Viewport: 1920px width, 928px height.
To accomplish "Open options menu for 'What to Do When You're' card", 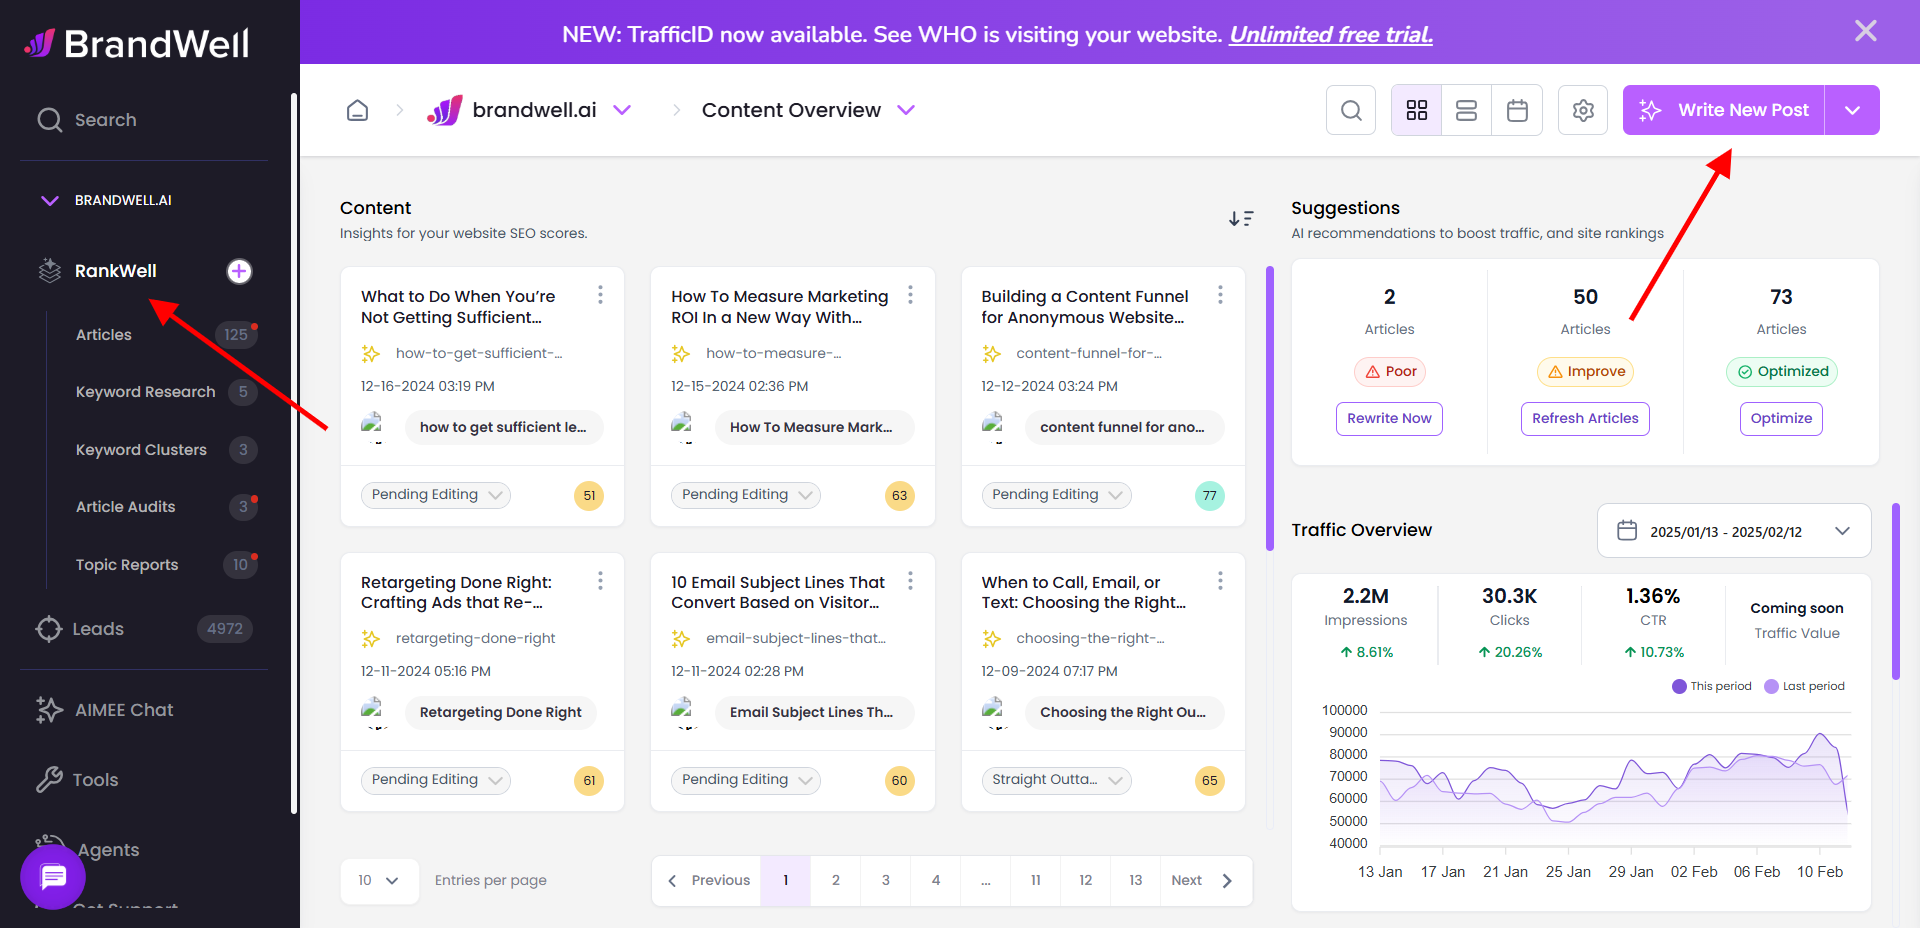I will coord(600,295).
